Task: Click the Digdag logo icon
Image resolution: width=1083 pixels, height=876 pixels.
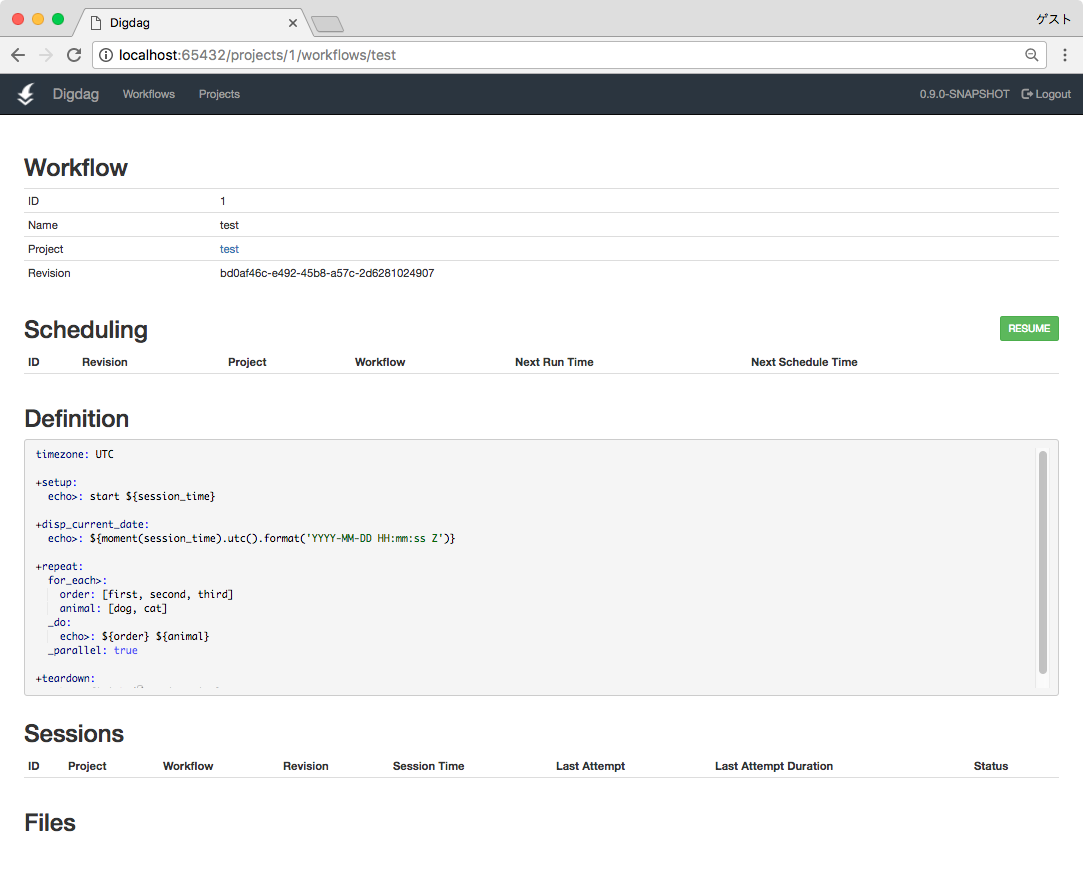Action: coord(25,94)
